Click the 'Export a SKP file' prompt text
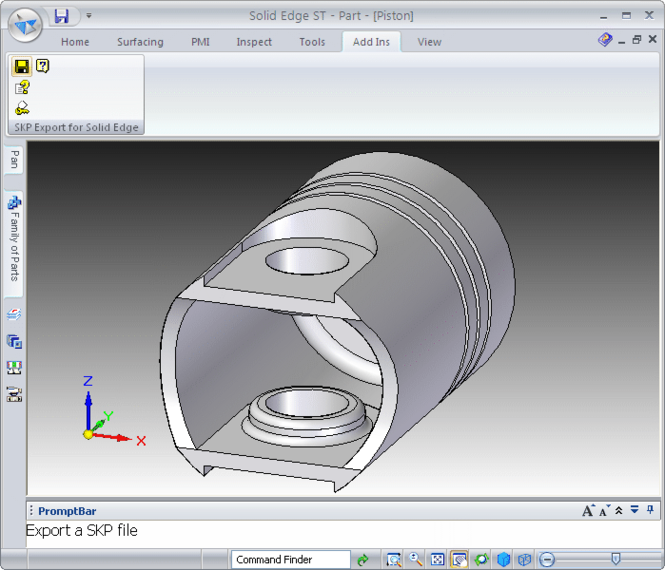 coord(82,531)
